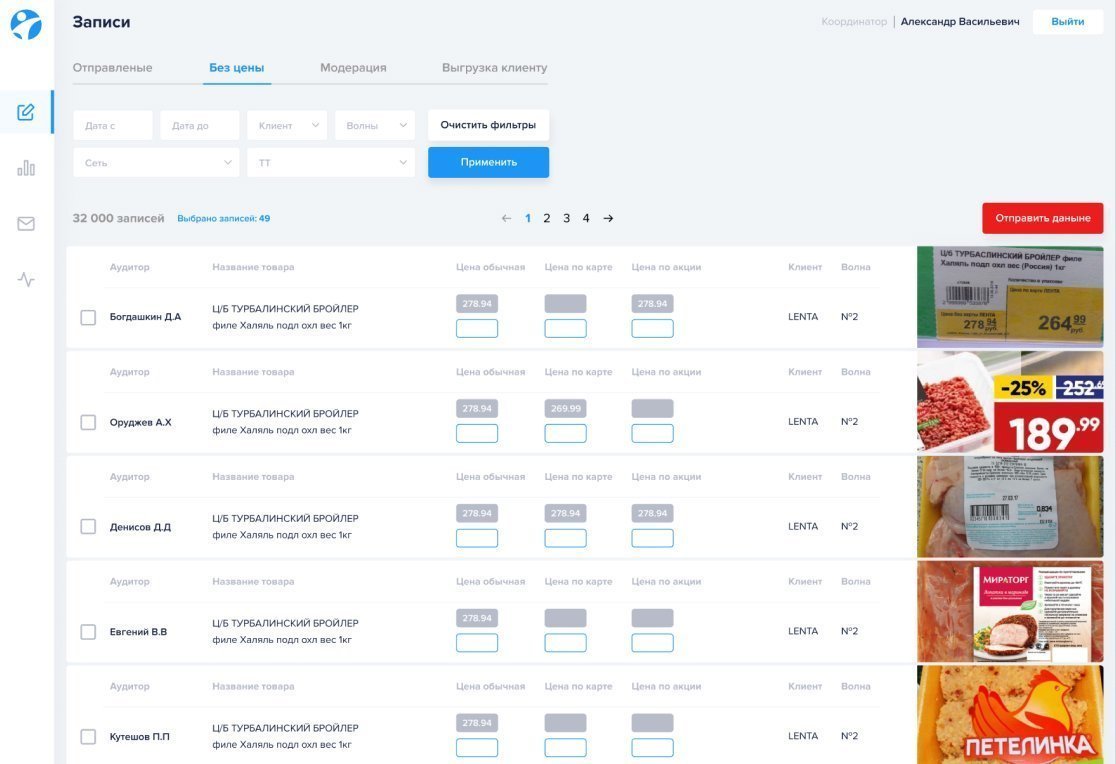Viewport: 1116px width, 764px height.
Task: Click Цена по акции input for Богдашкин Д.А
Action: pos(652,328)
